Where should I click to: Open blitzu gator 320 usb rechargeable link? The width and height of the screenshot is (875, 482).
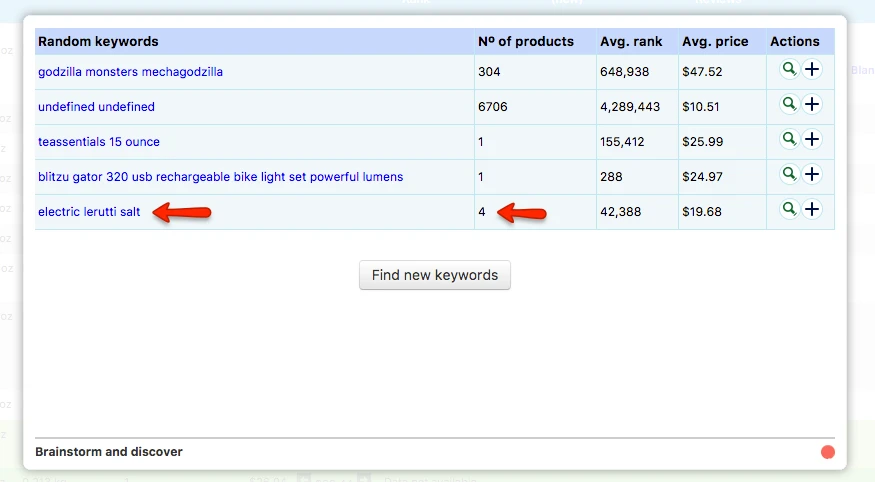pos(220,177)
